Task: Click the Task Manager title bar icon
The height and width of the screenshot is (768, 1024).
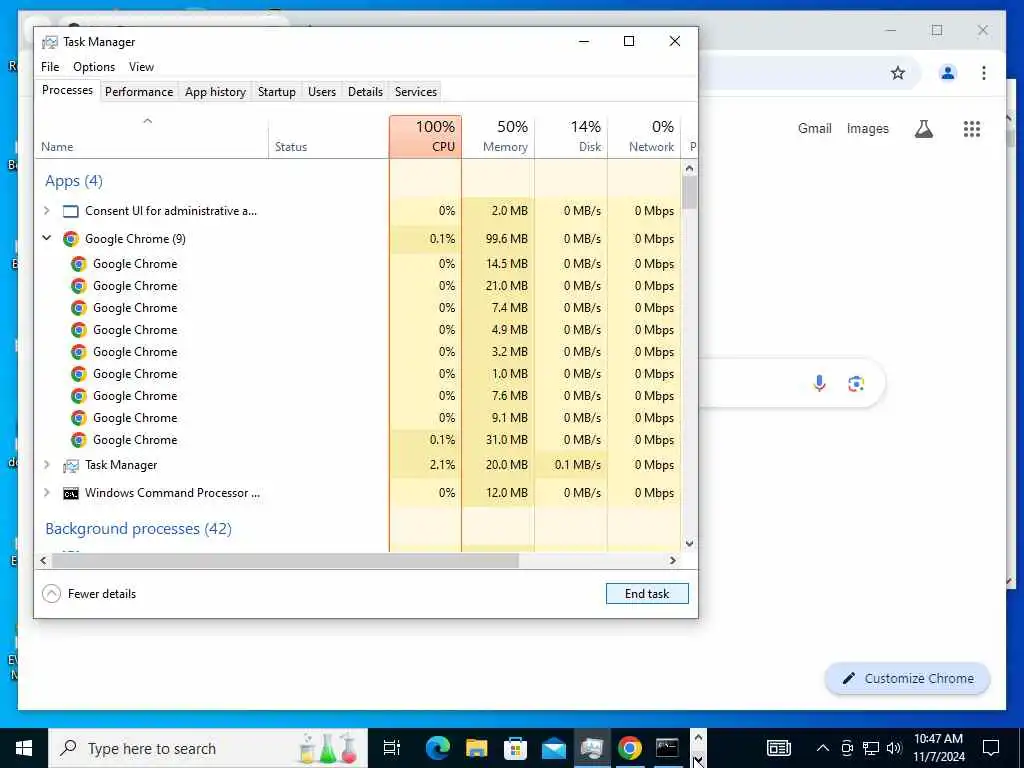Action: (50, 42)
